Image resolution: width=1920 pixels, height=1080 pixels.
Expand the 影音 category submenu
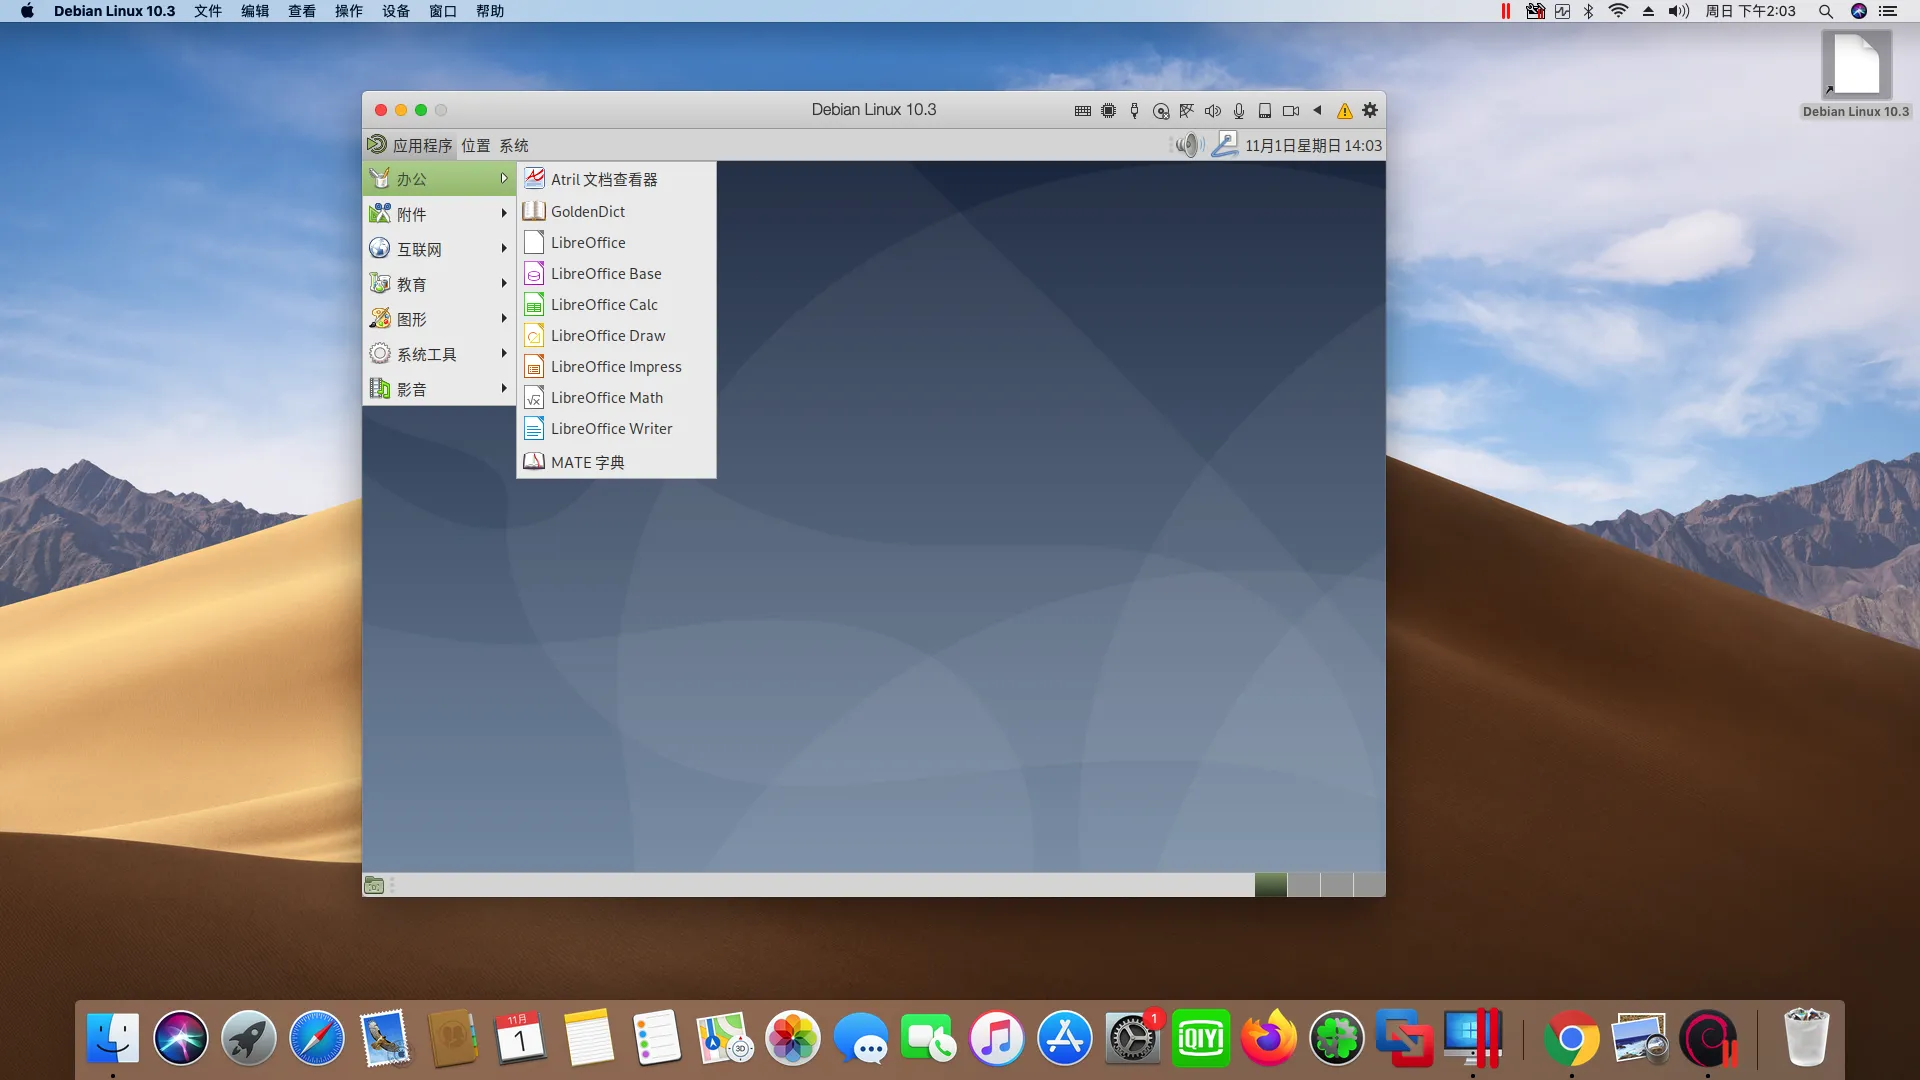(439, 389)
